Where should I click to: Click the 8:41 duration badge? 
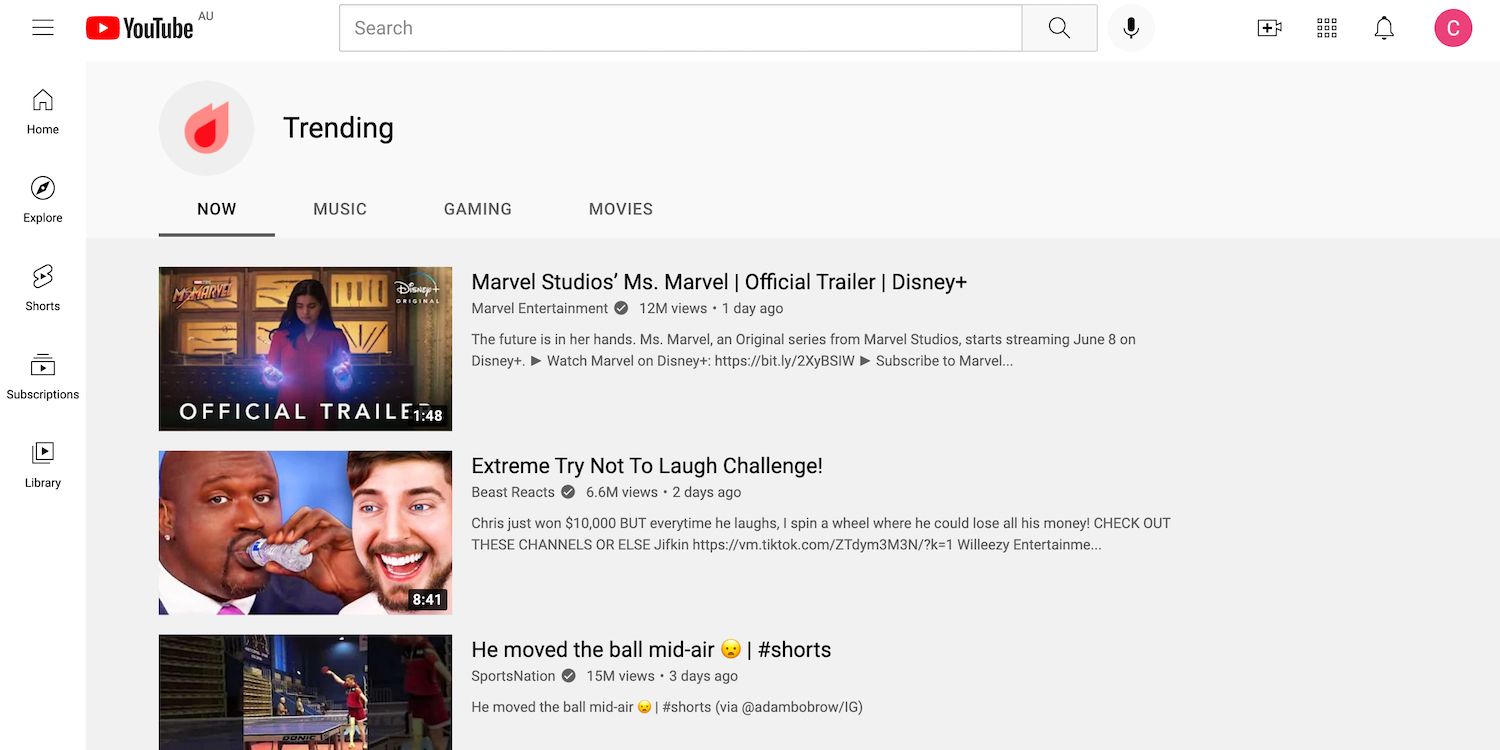[427, 600]
